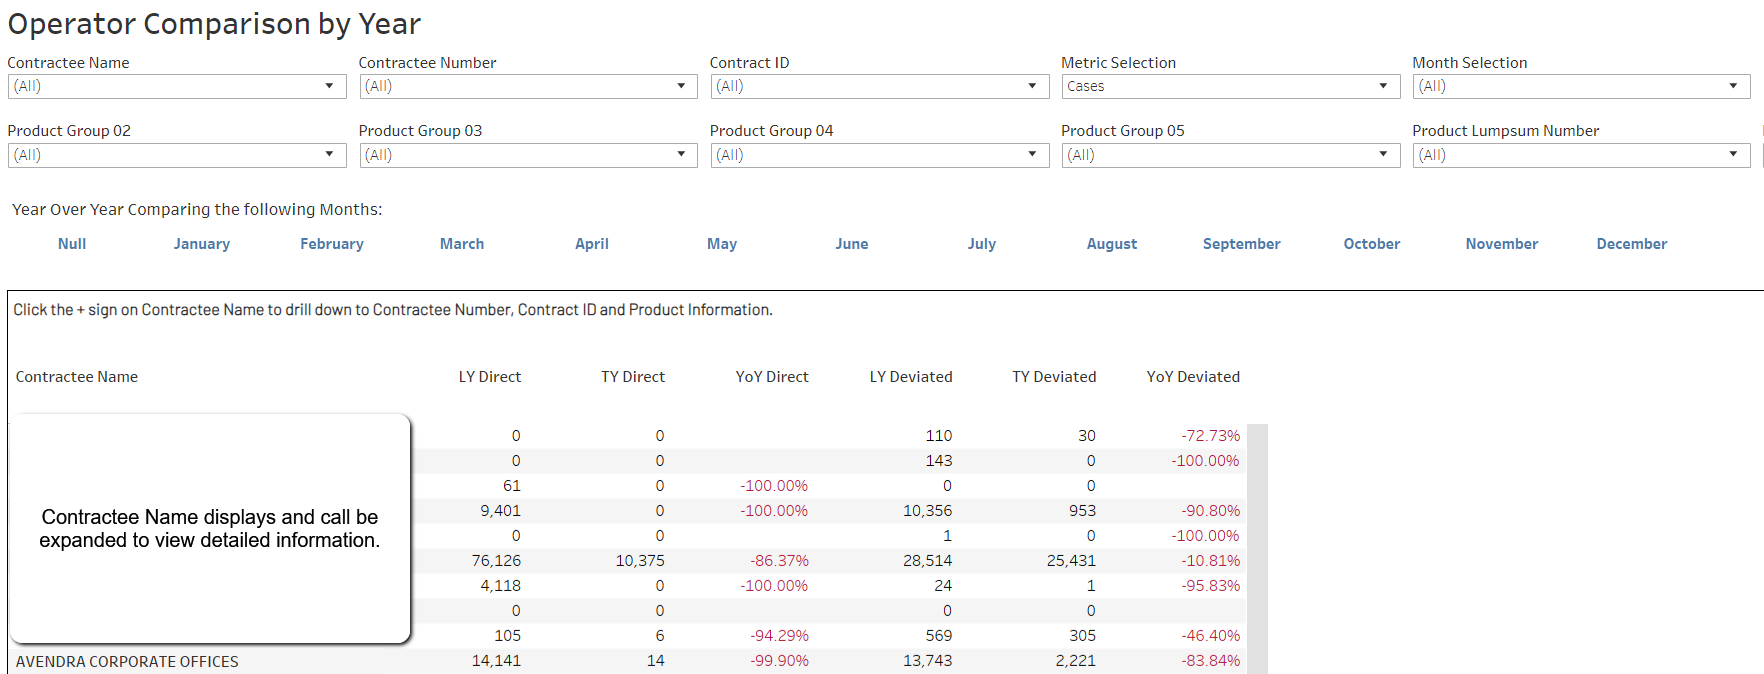Select the LY Deviated column header
The height and width of the screenshot is (674, 1764).
910,377
